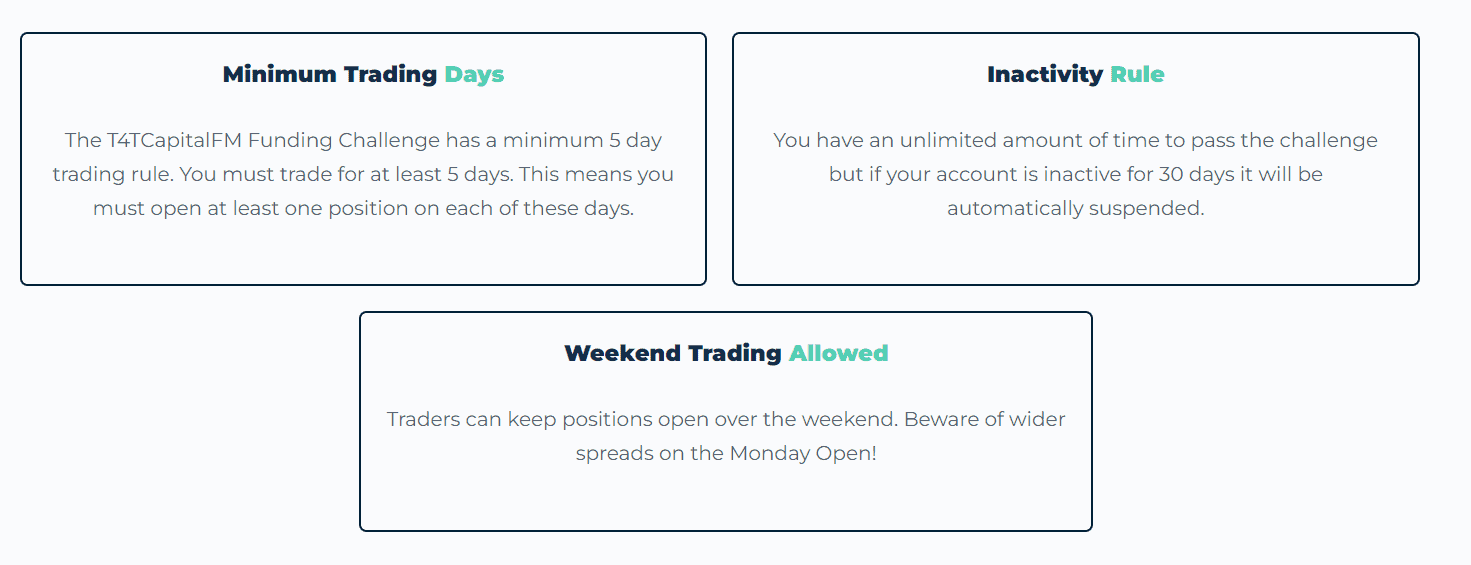Click the green word "Allowed"
Viewport: 1471px width, 565px height.
[x=838, y=353]
